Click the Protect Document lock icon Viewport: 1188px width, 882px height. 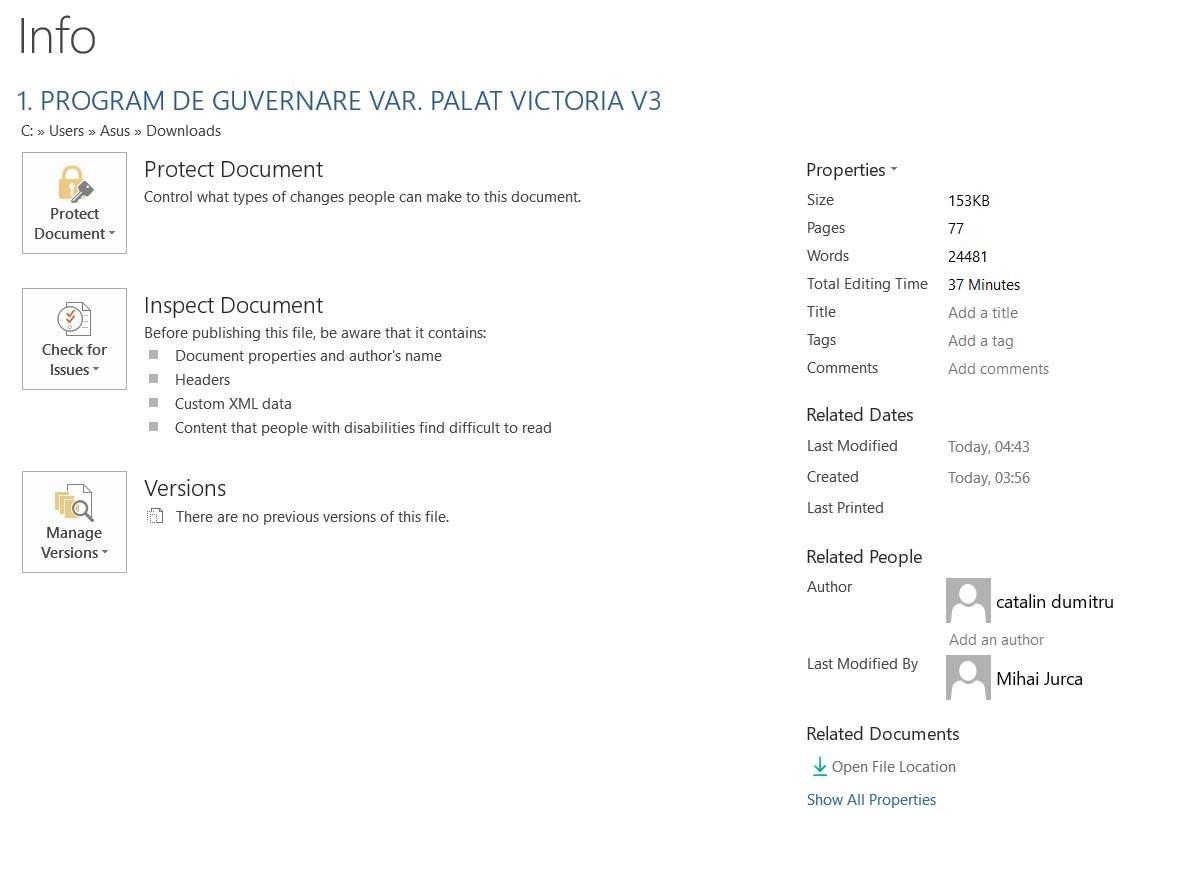point(74,185)
